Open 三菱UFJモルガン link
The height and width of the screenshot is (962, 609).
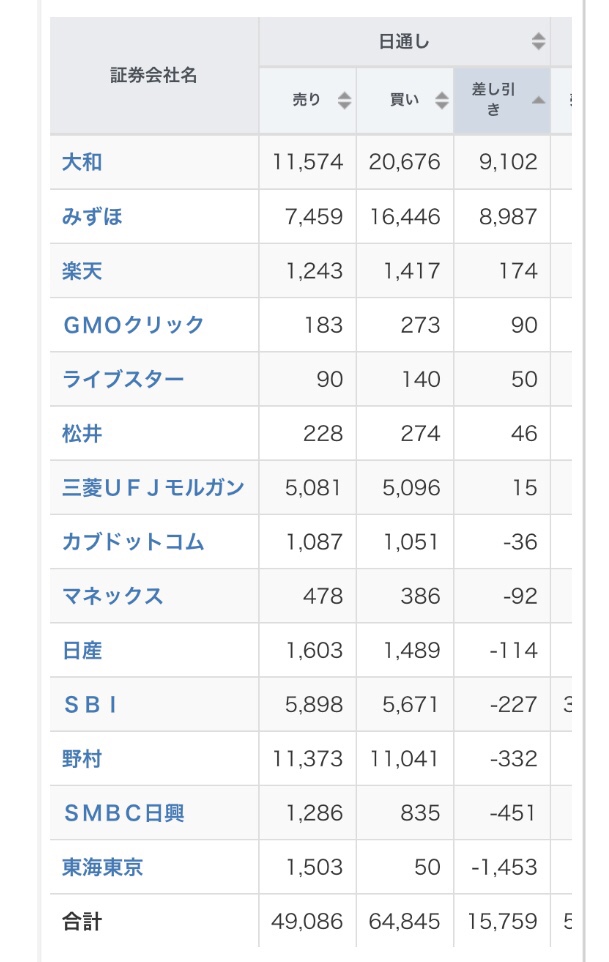click(153, 487)
